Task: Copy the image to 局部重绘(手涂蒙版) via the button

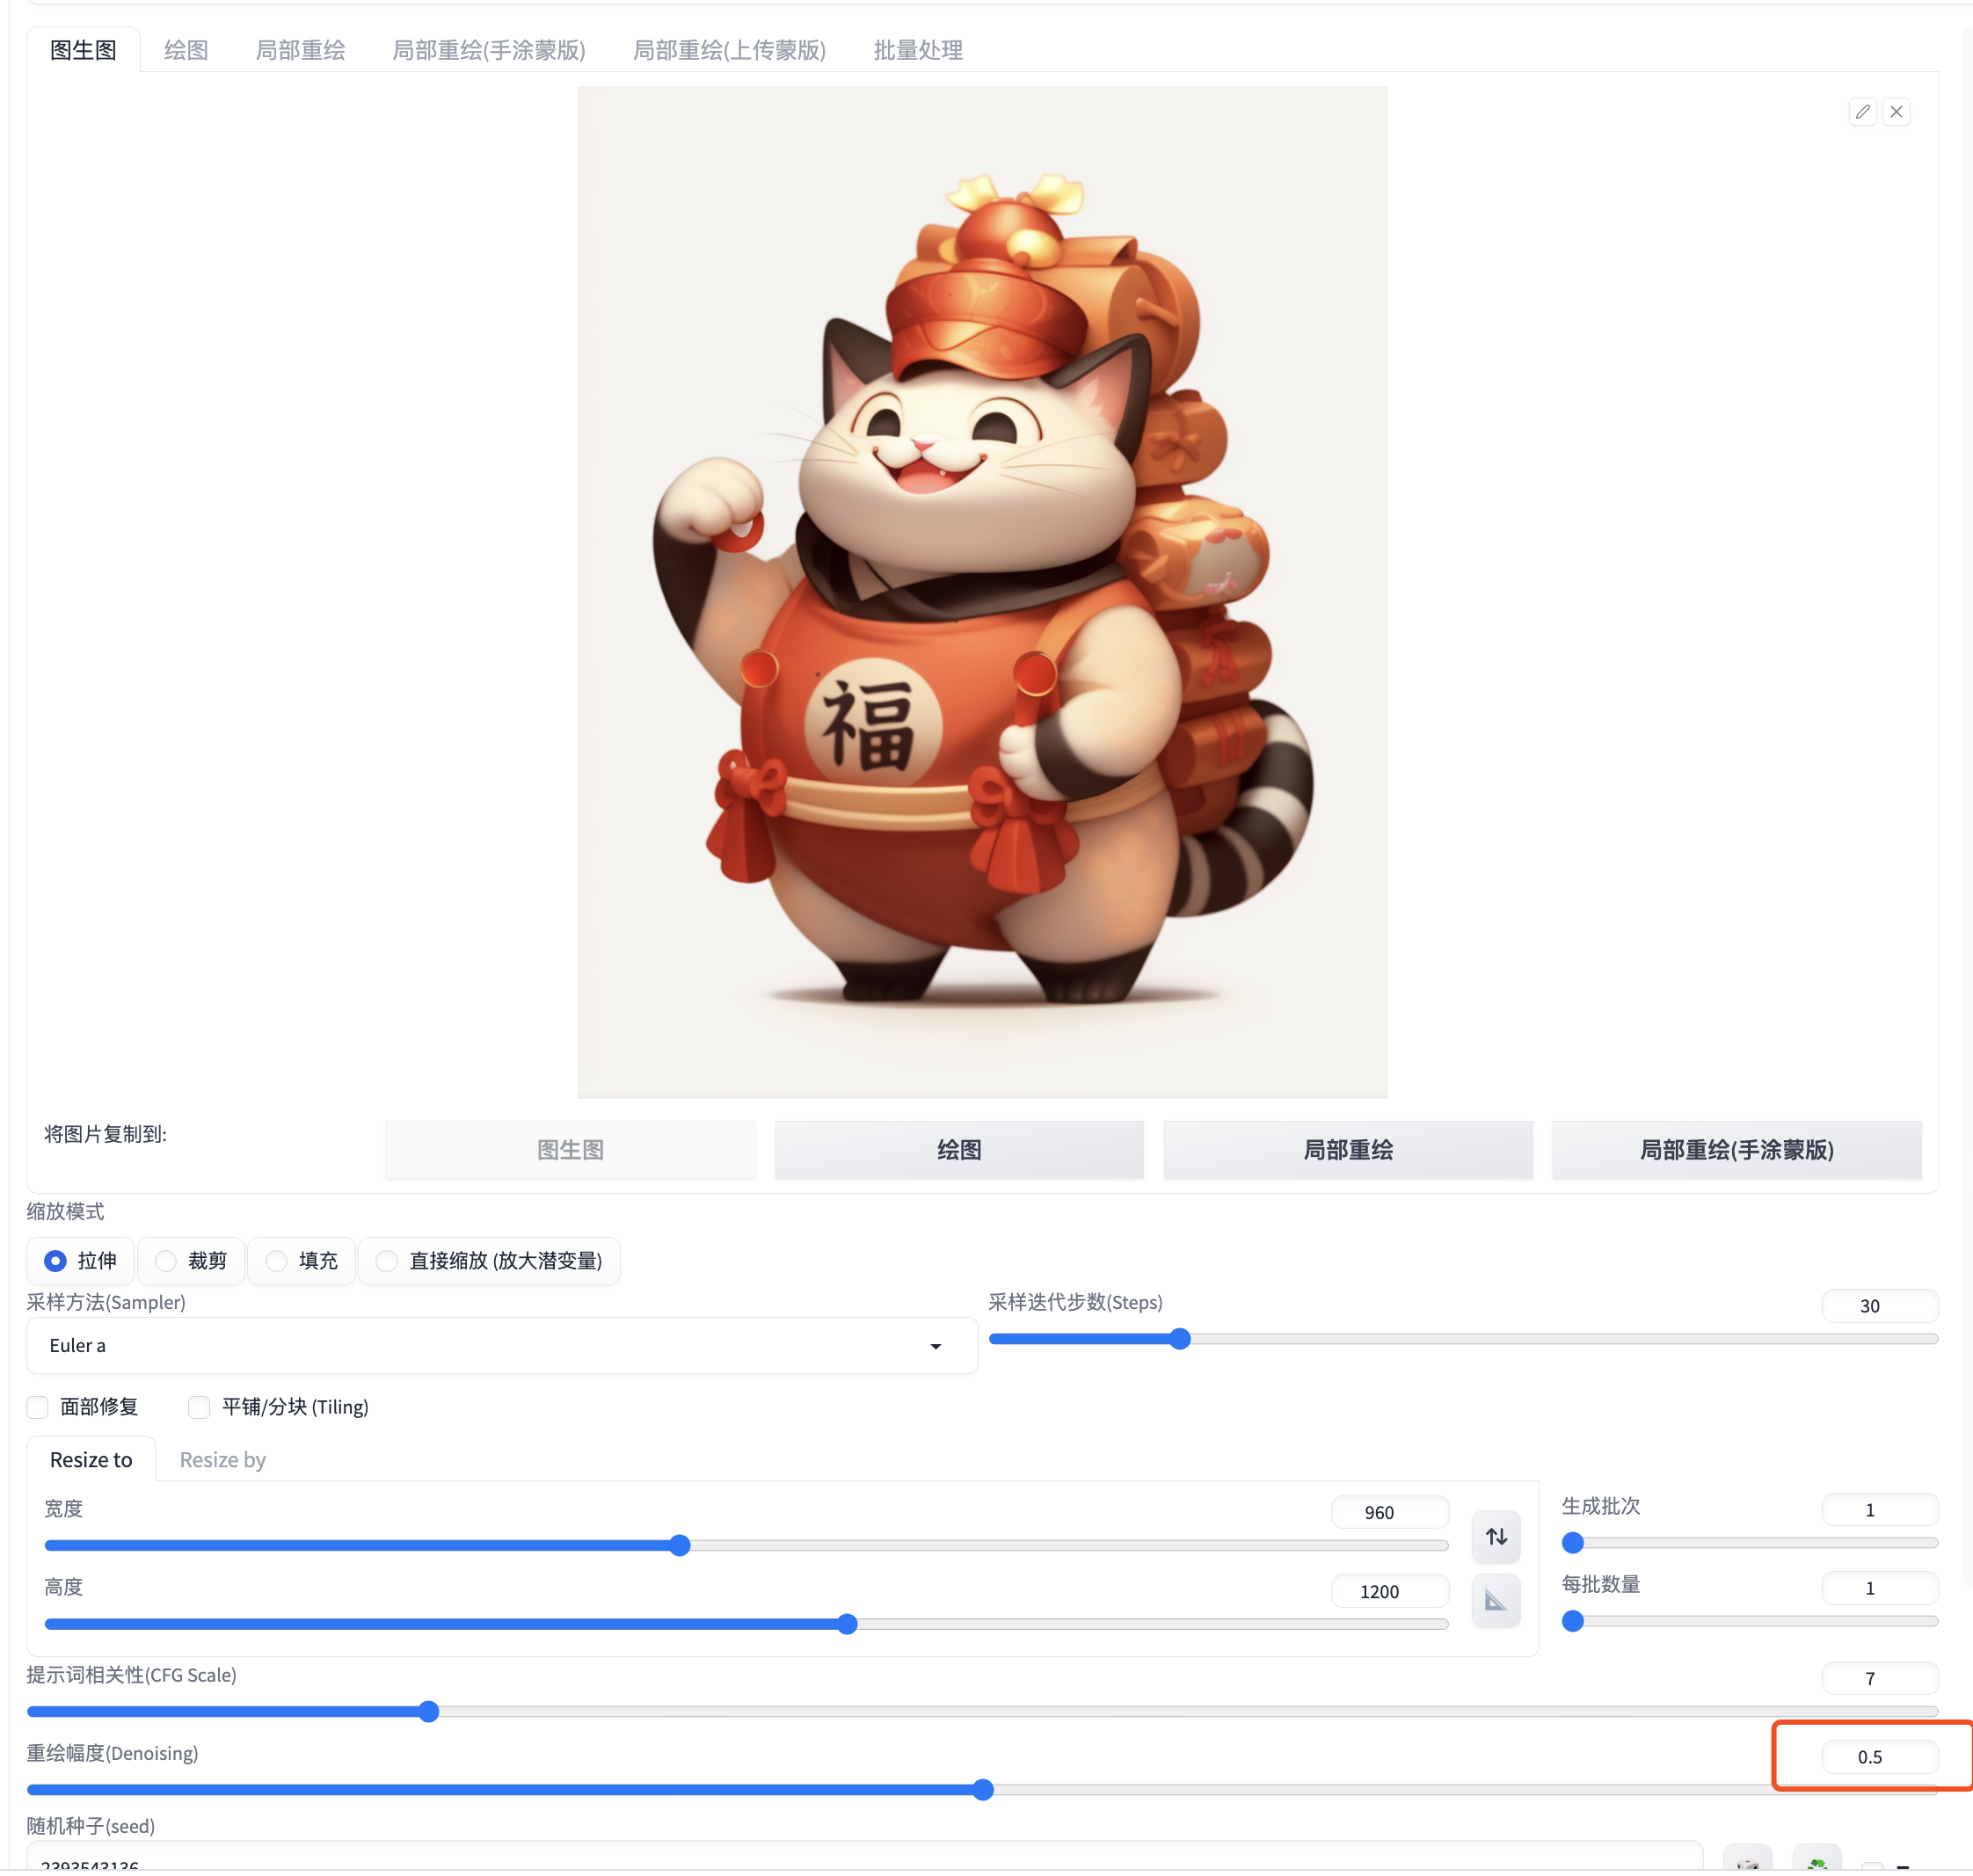Action: (x=1736, y=1150)
